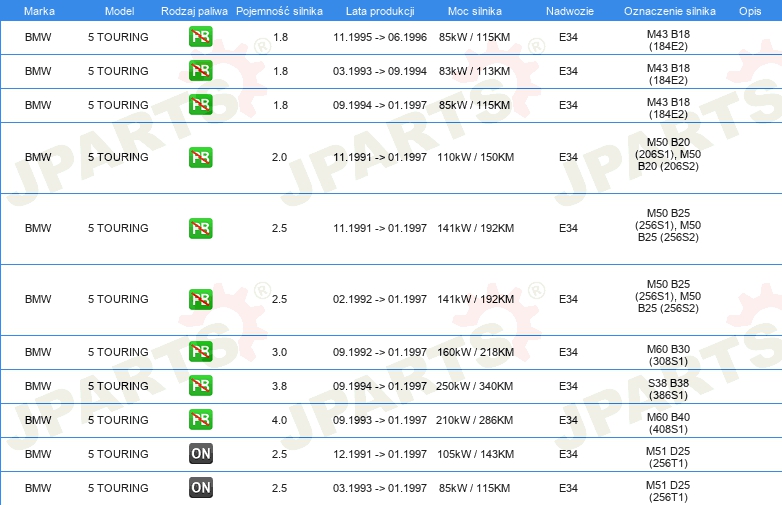This screenshot has height=505, width=782.
Task: Click the Moc silnika column header
Action: point(475,11)
